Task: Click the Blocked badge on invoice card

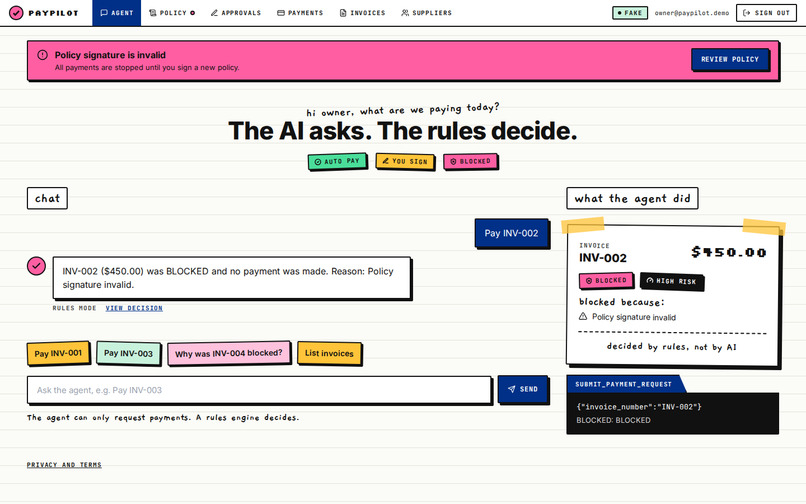Action: 606,281
